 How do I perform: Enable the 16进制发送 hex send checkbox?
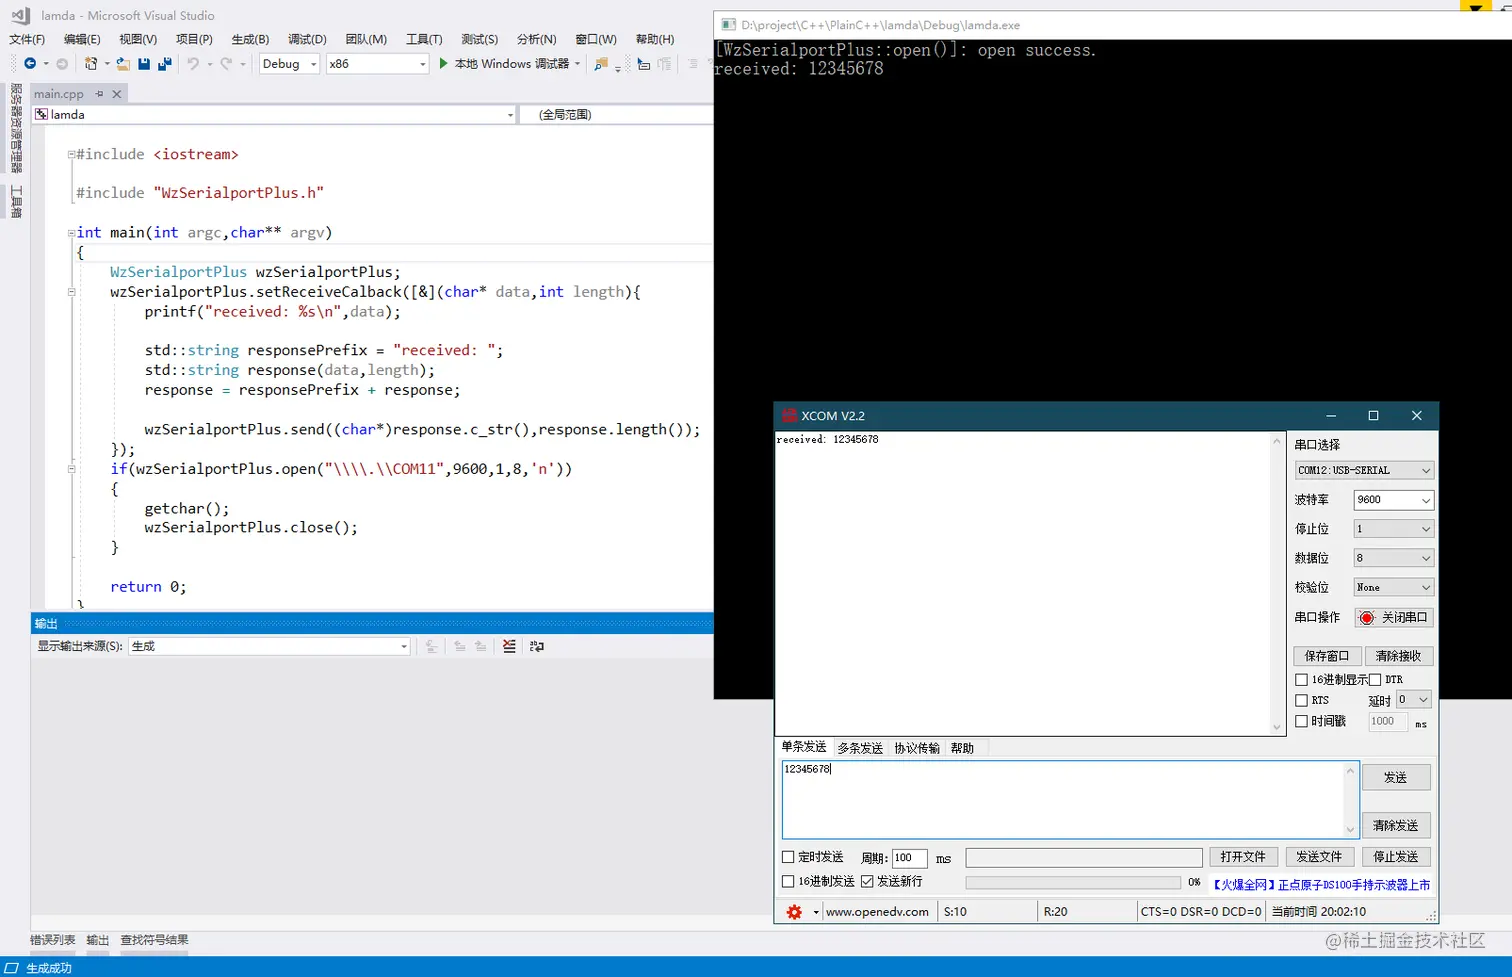tap(788, 882)
